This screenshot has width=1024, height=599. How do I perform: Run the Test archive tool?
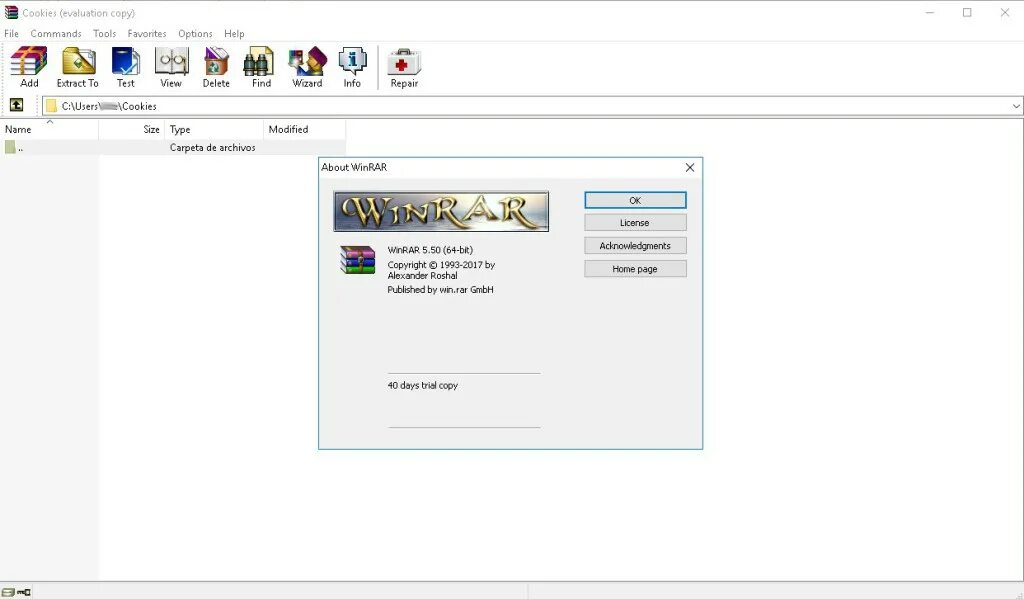(125, 67)
